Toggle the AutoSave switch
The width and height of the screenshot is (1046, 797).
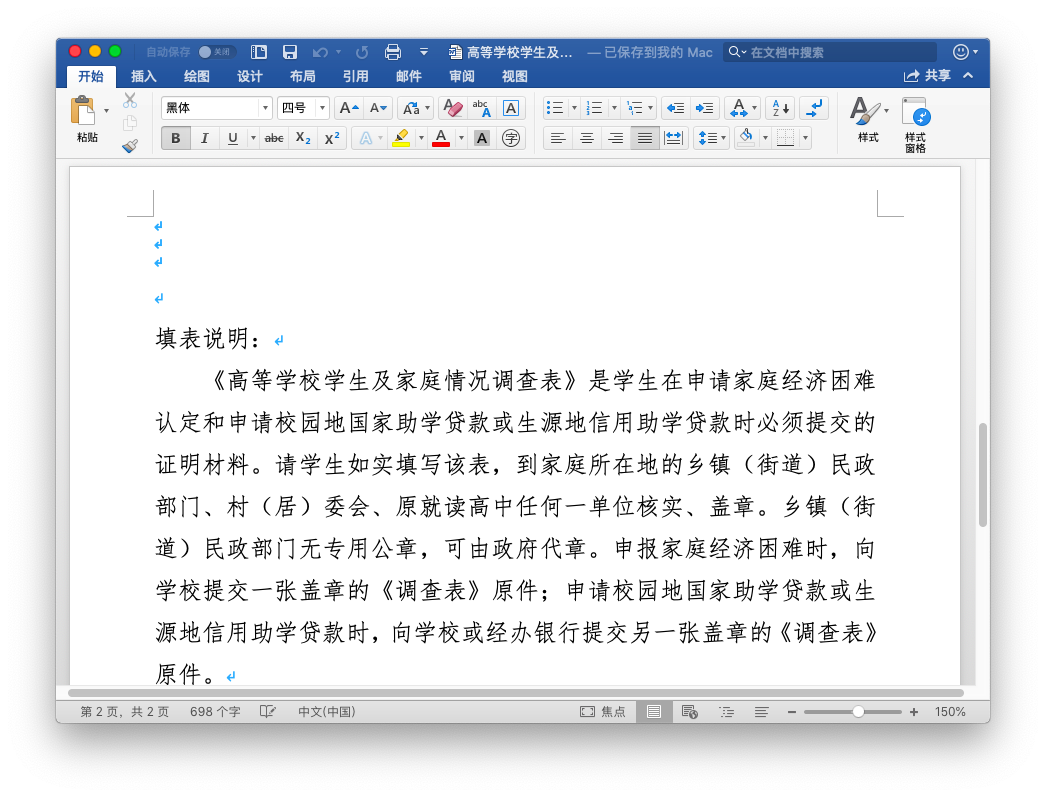pos(214,52)
